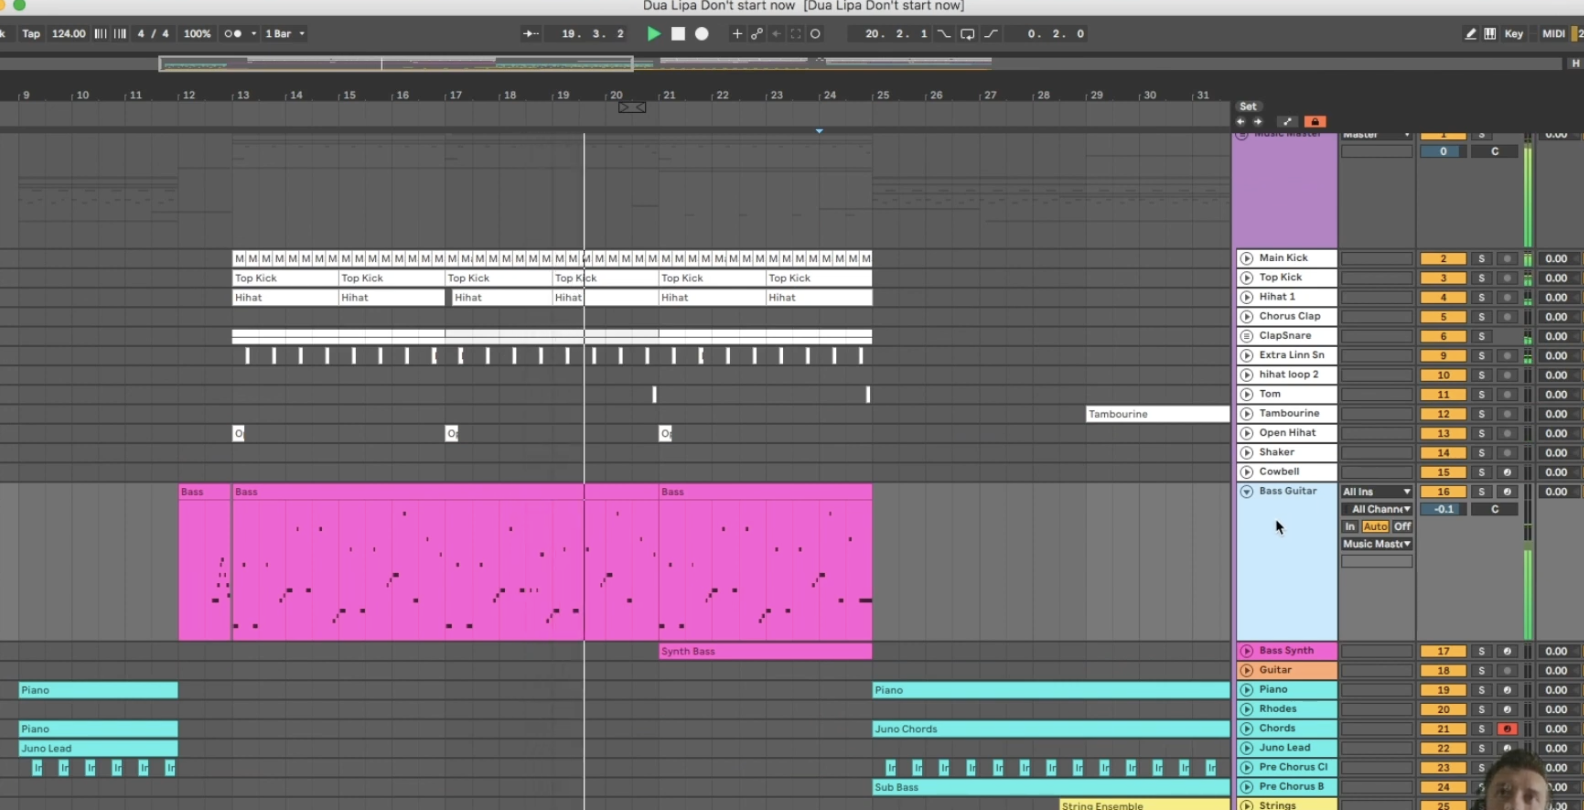Click the MIDI overdub plus icon
This screenshot has width=1584, height=810.
click(737, 34)
